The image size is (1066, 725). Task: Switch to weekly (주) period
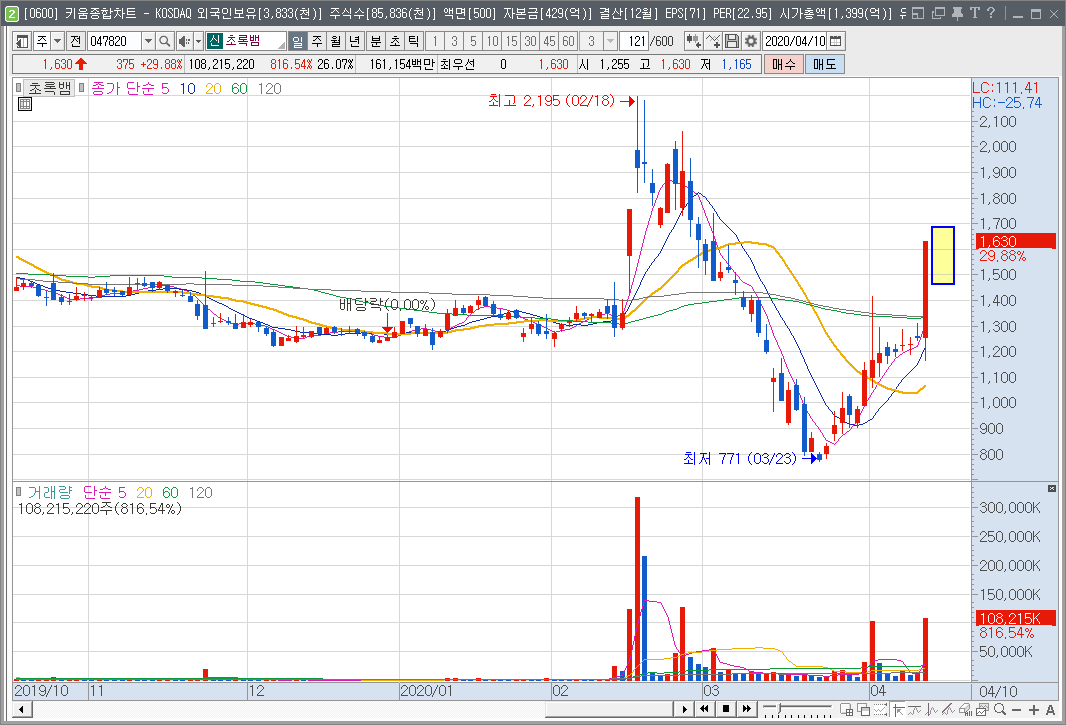point(317,41)
